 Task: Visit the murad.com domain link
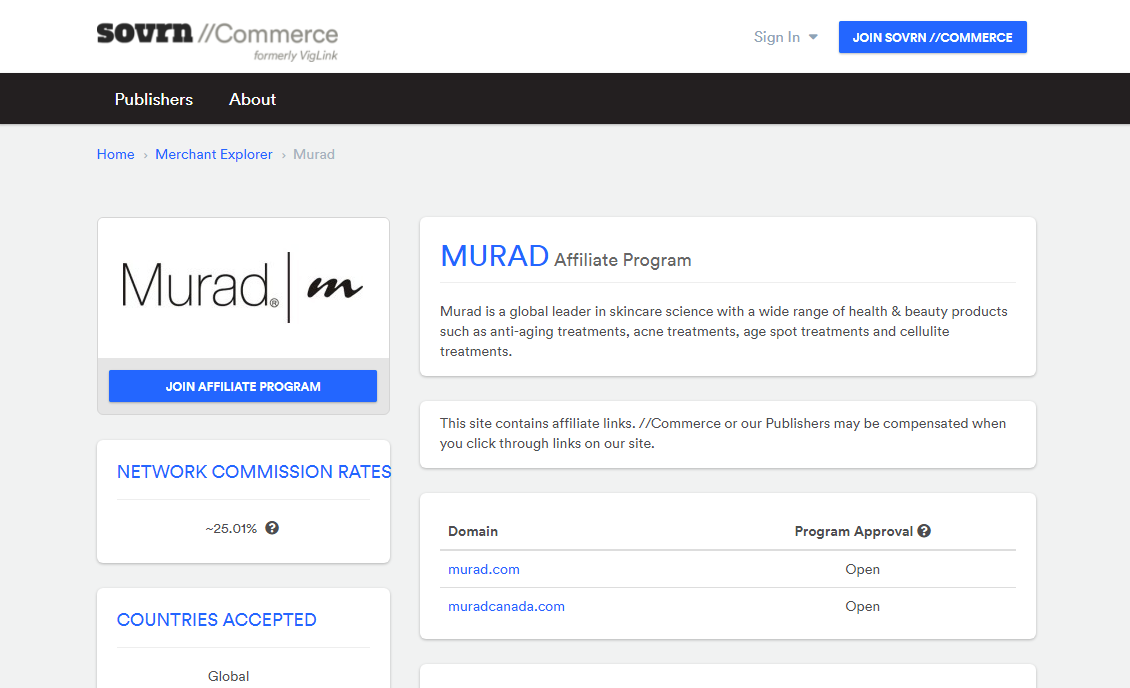[x=484, y=569]
